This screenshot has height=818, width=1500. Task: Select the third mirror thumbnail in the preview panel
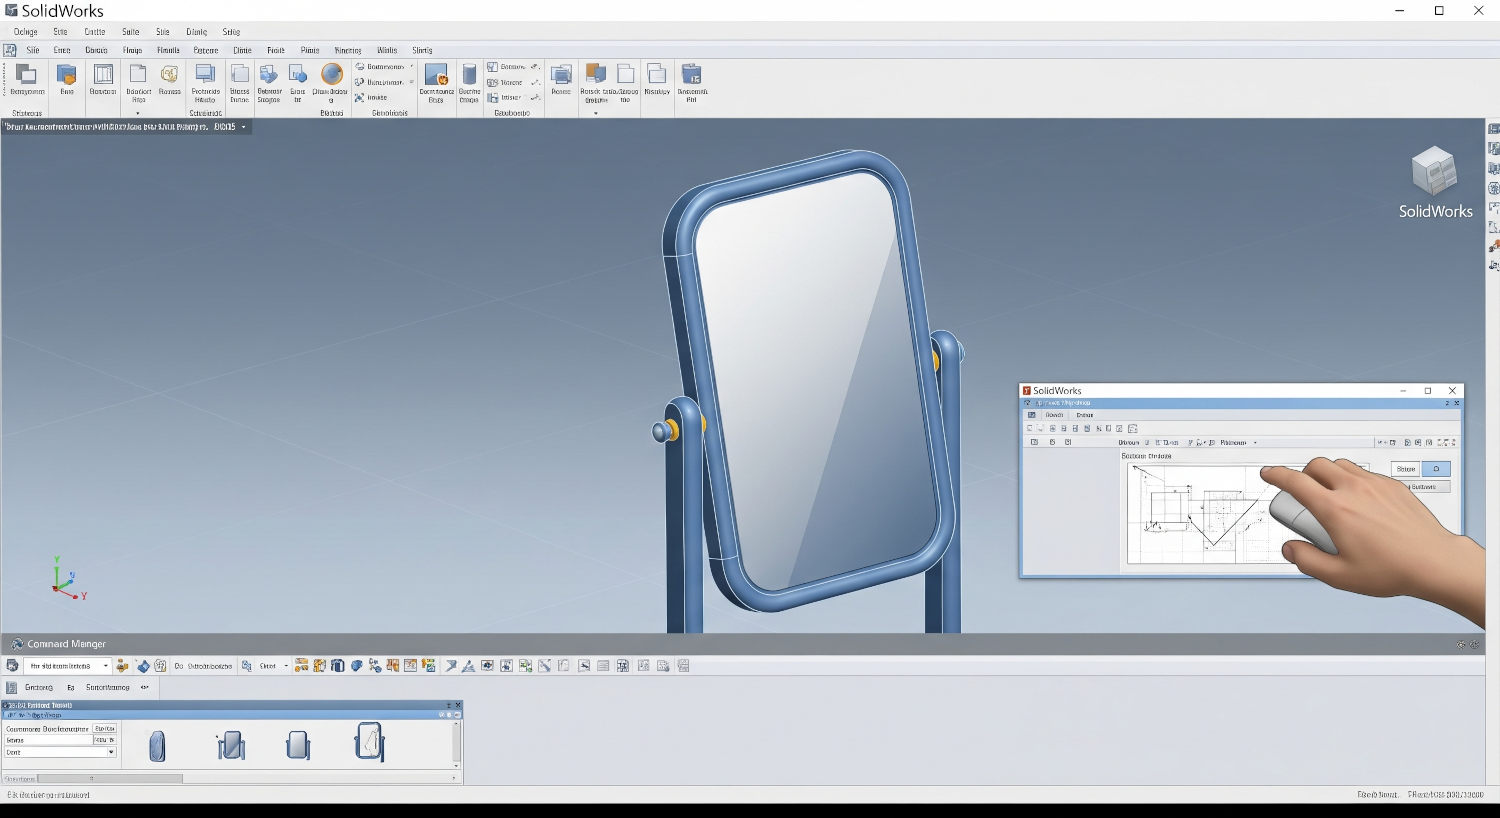pos(297,744)
